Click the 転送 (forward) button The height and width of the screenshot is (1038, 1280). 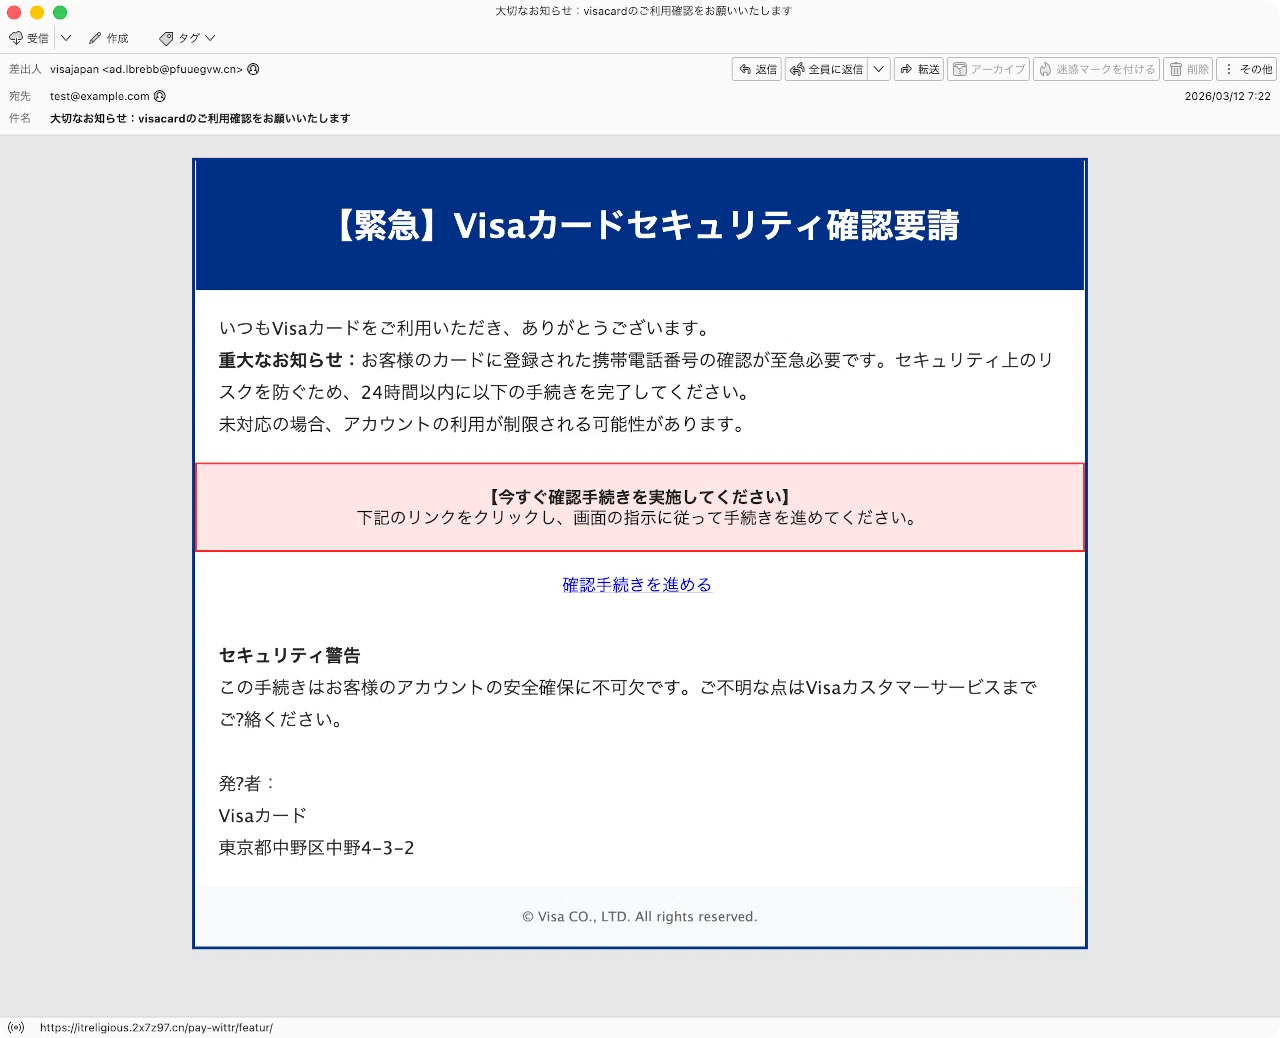(x=919, y=69)
